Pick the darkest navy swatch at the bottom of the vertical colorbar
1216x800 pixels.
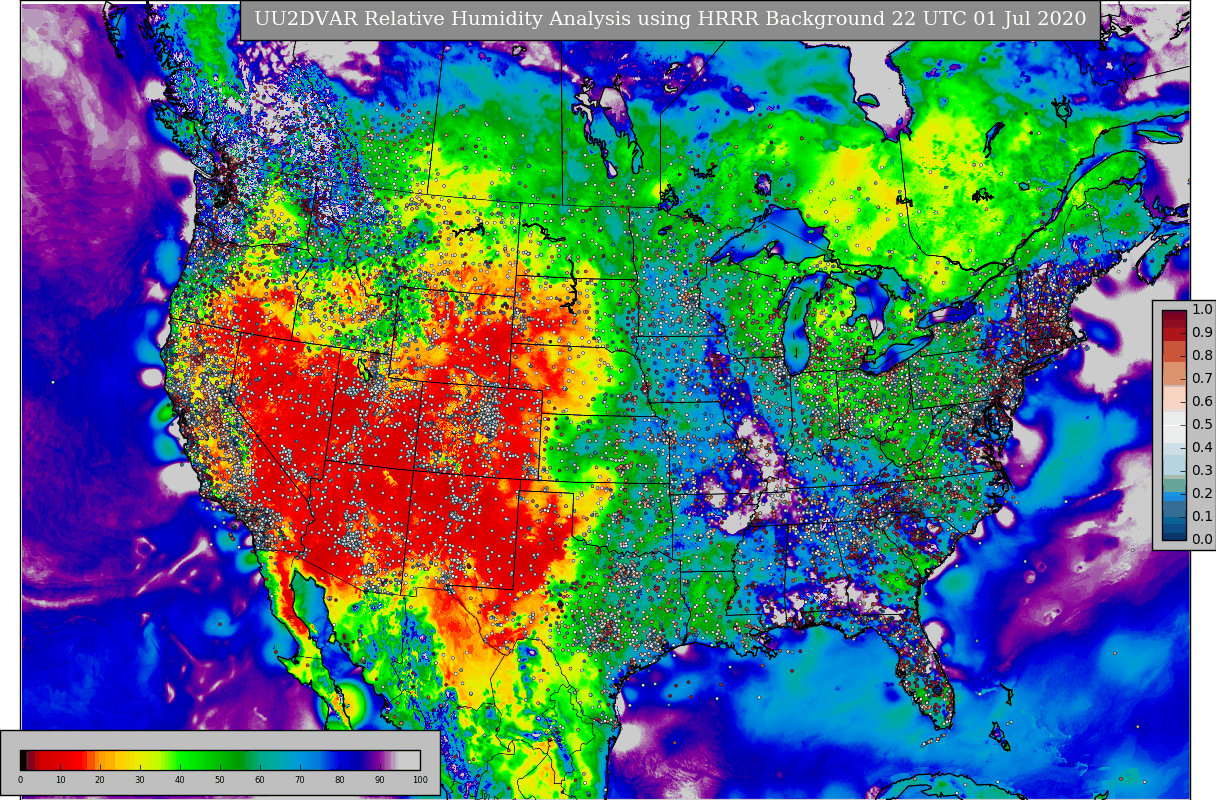(1174, 536)
